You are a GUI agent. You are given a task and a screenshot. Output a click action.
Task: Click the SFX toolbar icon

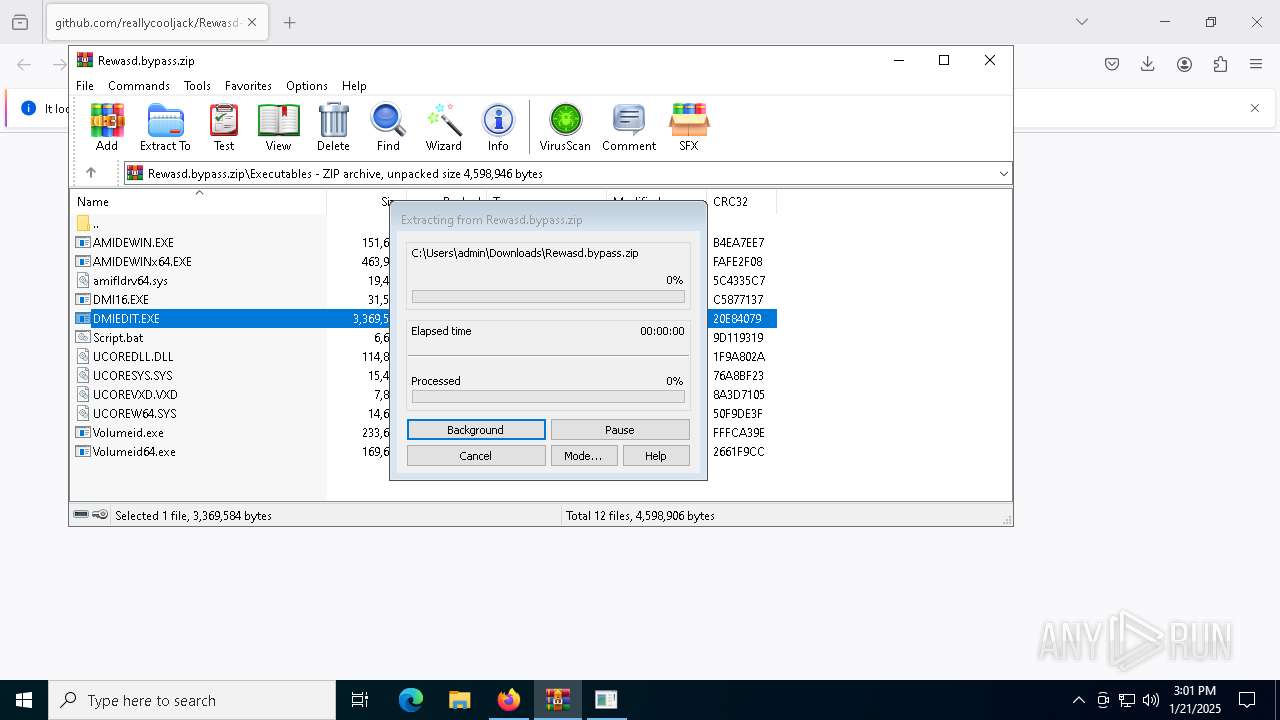coord(689,127)
